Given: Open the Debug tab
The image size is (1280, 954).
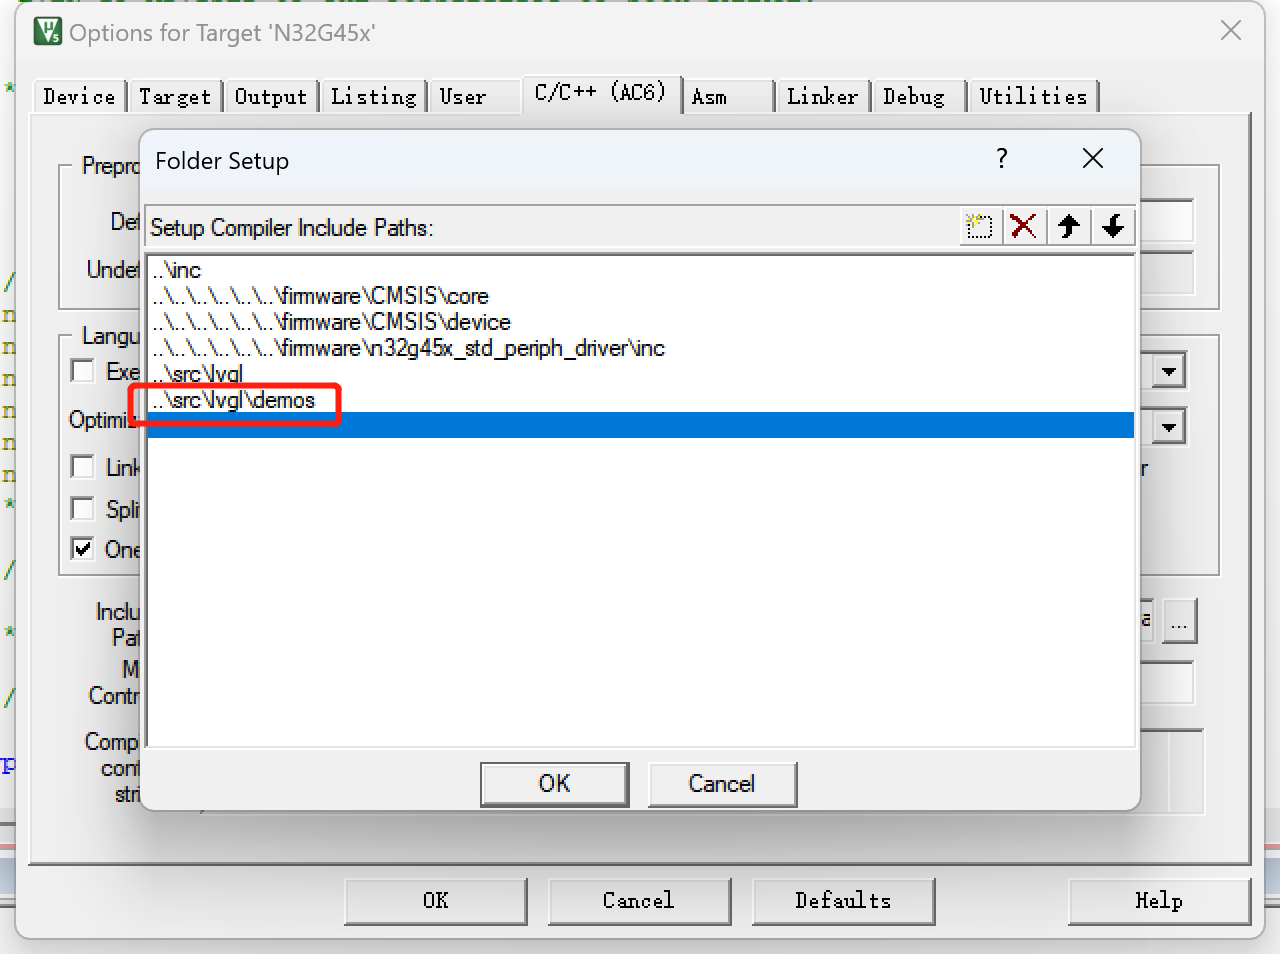Looking at the screenshot, I should click(913, 97).
